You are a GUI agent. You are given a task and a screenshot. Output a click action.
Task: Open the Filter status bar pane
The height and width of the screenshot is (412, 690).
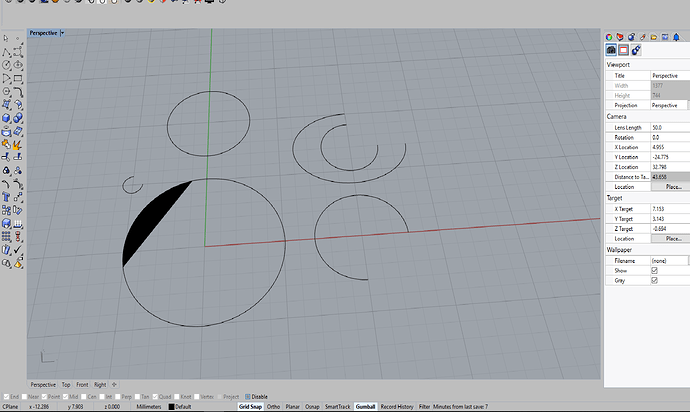point(424,407)
